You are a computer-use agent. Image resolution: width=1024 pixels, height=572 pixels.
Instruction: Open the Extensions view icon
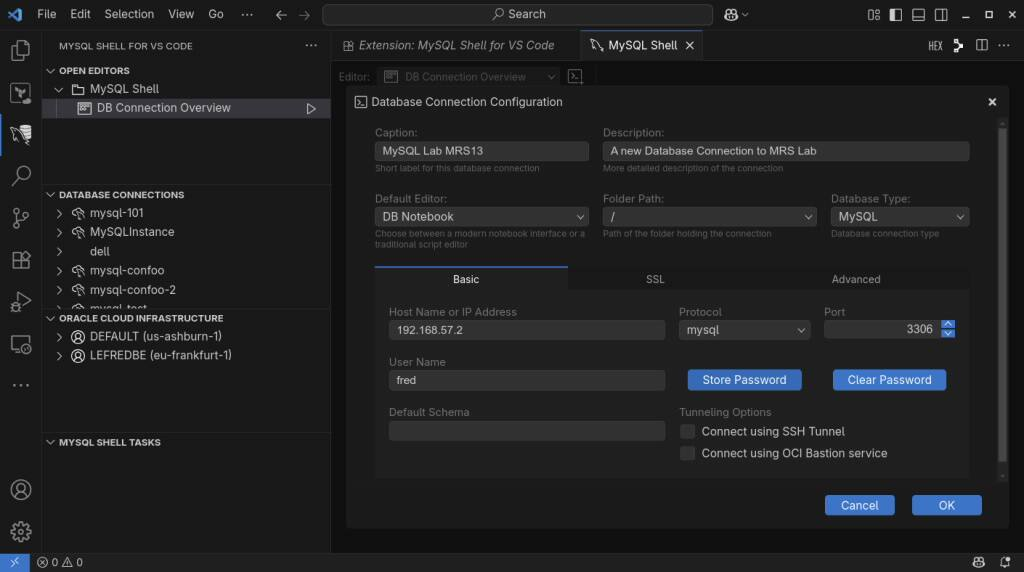click(20, 260)
